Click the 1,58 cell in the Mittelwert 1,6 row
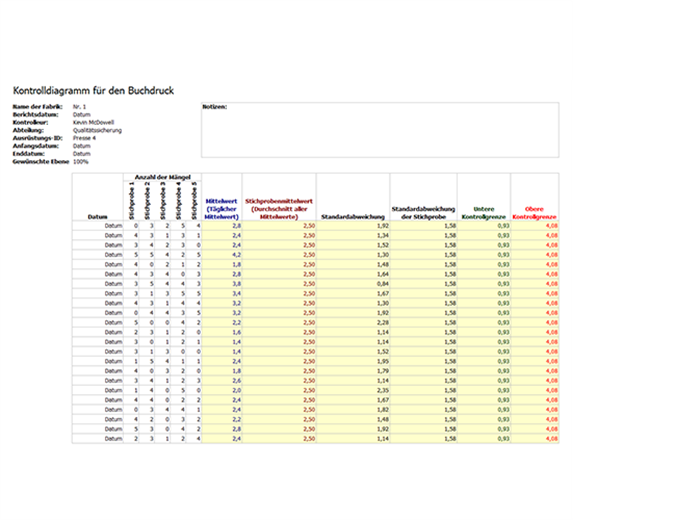The image size is (675, 520). (x=424, y=332)
